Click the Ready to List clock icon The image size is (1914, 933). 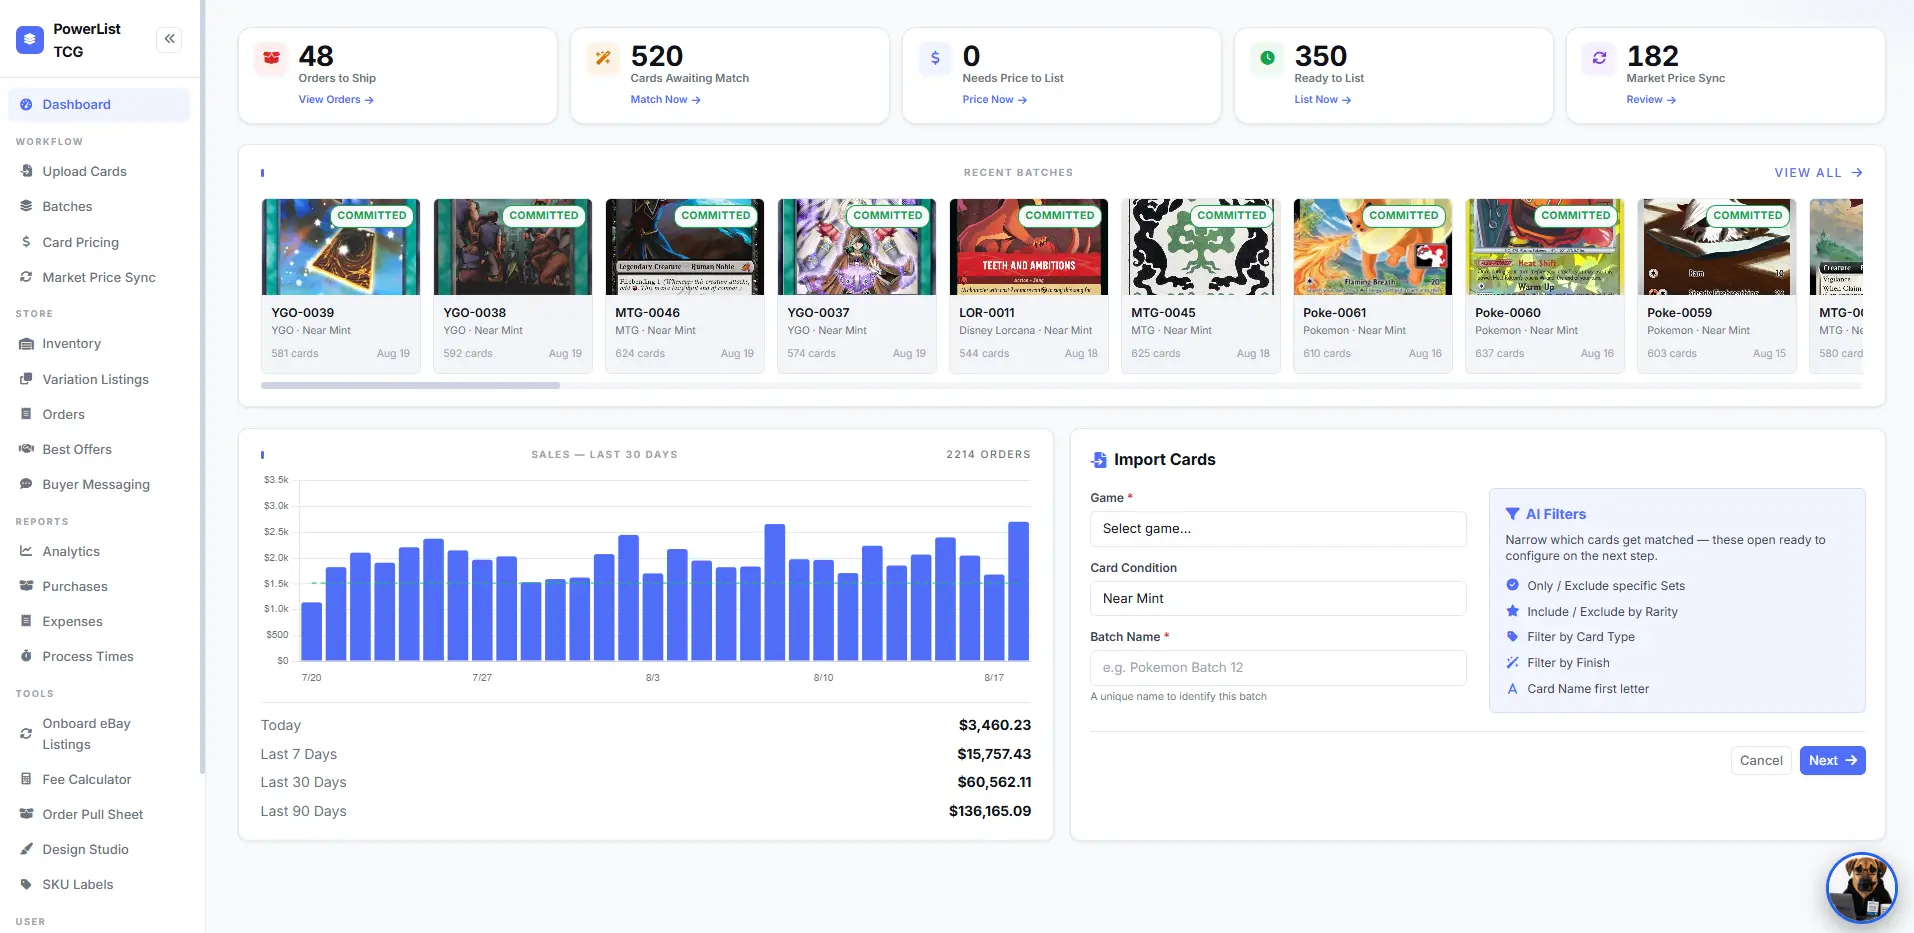click(x=1267, y=58)
